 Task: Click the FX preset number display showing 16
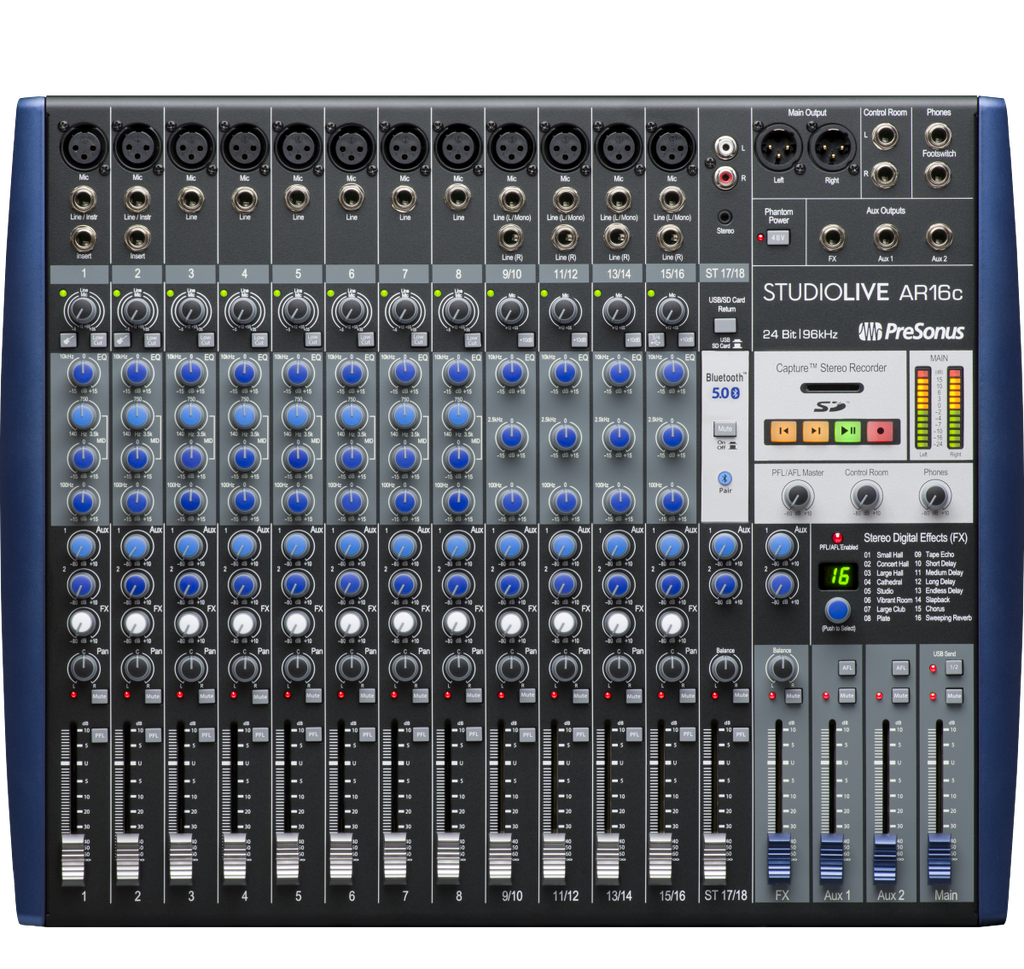tap(838, 577)
